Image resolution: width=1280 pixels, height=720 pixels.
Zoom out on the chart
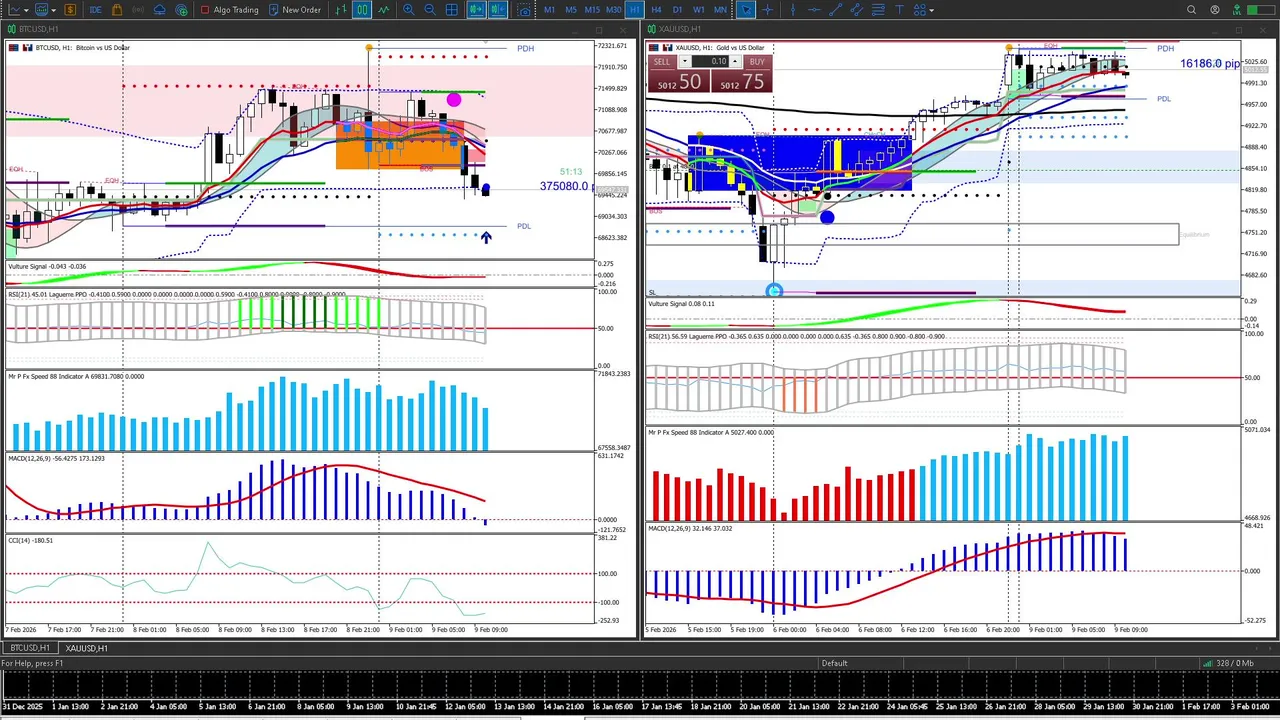[430, 10]
